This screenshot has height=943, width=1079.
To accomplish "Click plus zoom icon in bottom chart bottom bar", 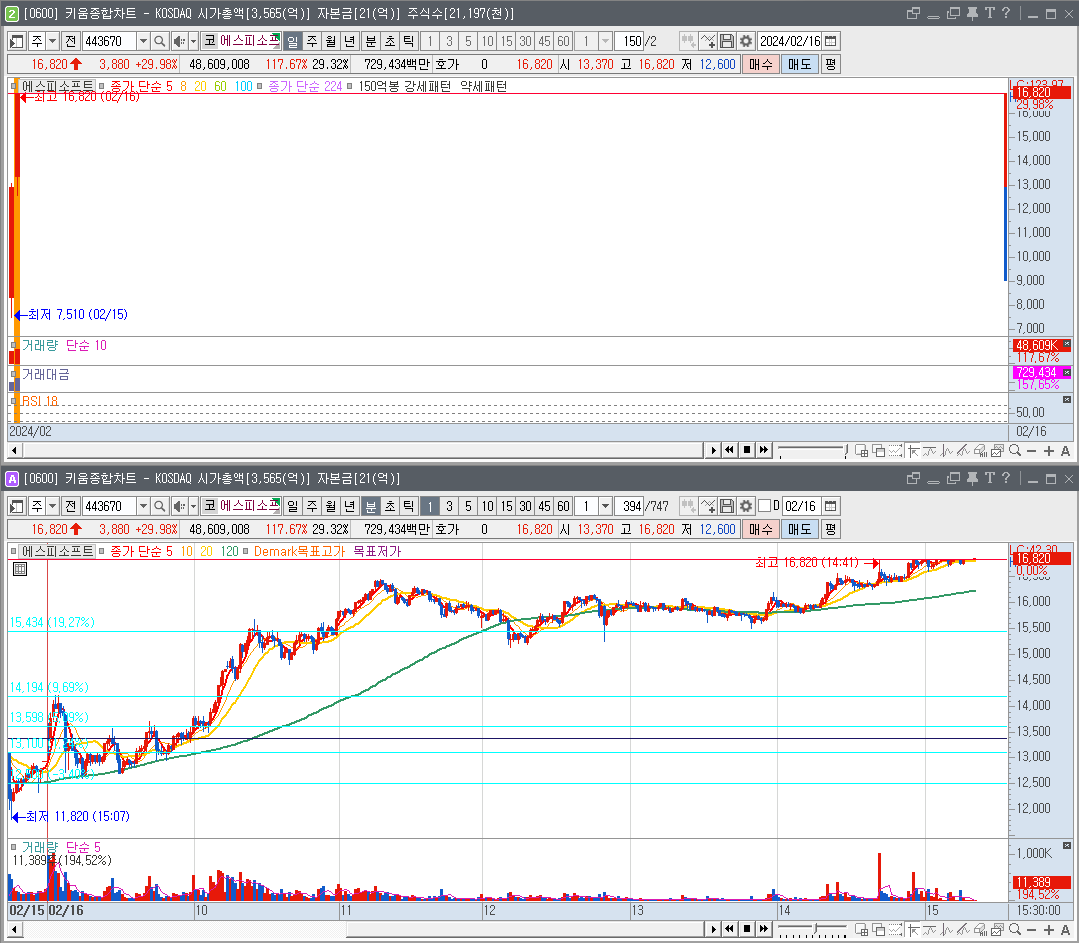I will click(x=1049, y=930).
